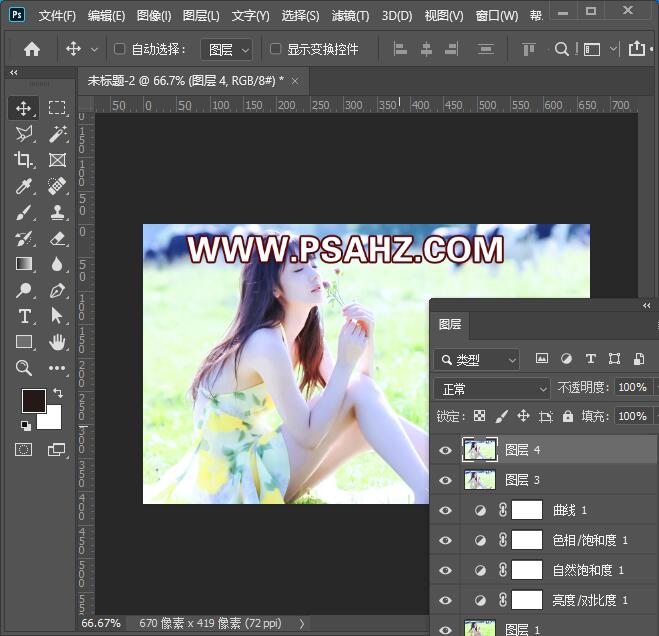This screenshot has width=659, height=636.
Task: Select the Rectangular Marquee tool
Action: click(57, 108)
